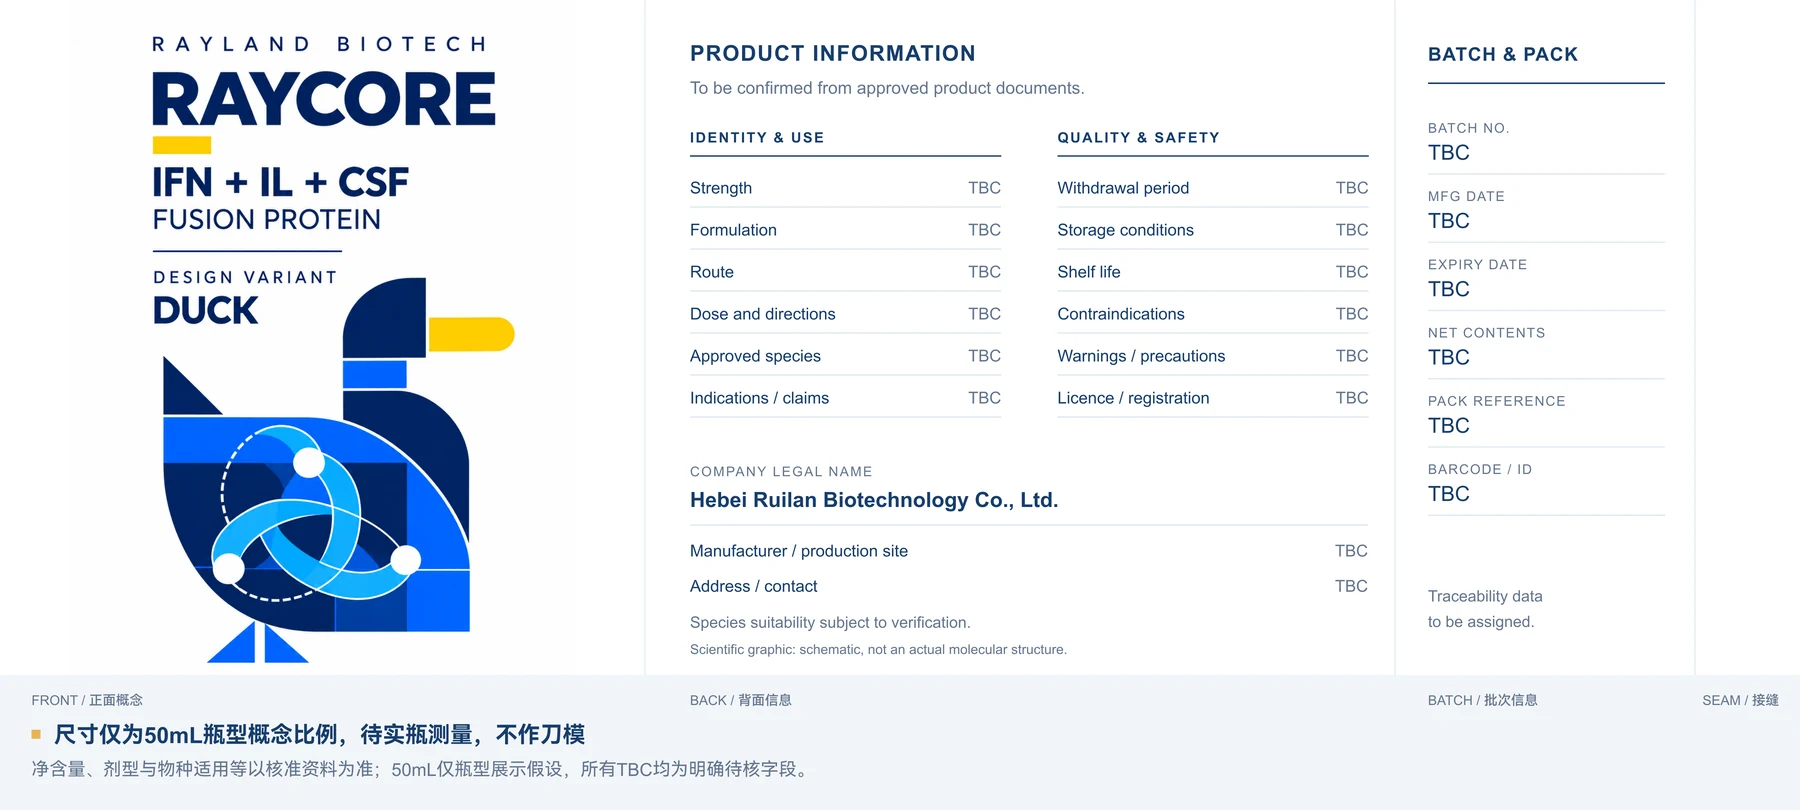The image size is (1800, 810).
Task: Select the "Withdrawal period" label
Action: pyautogui.click(x=1123, y=188)
